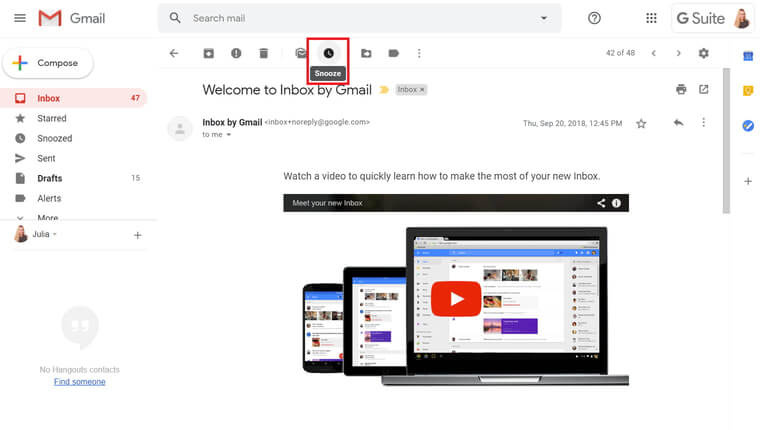Toggle the importance marker on subject
The width and height of the screenshot is (760, 430).
[384, 90]
